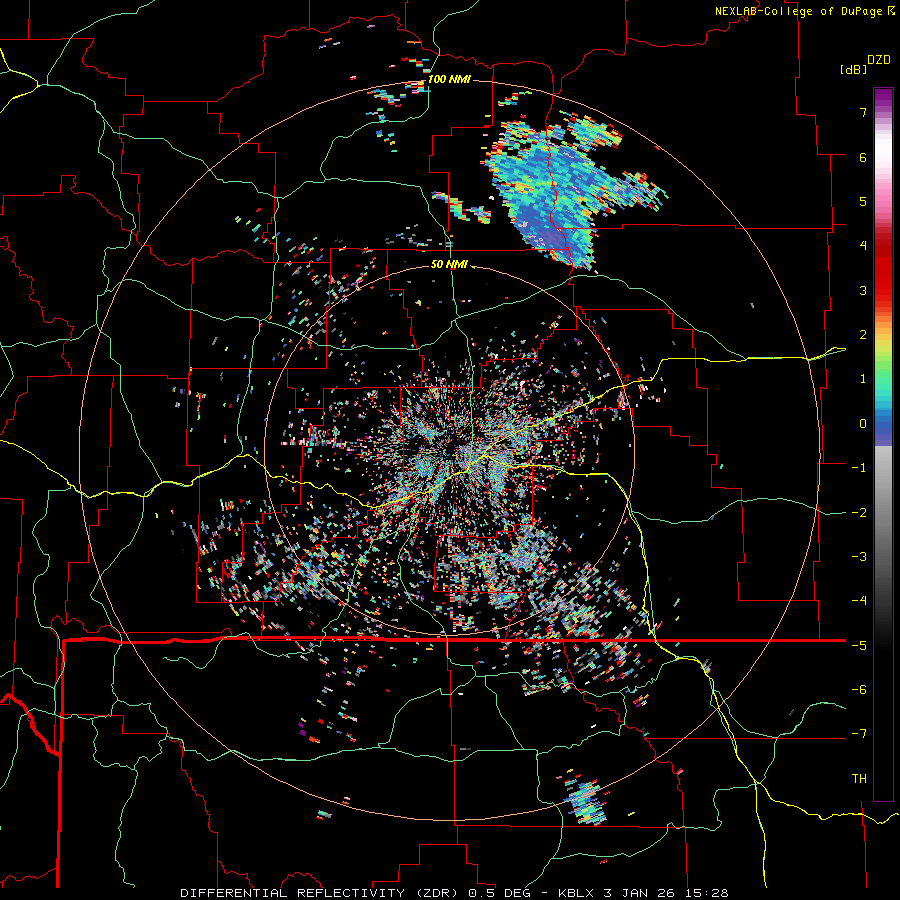Click the KBLX station identifier in caption

577,893
